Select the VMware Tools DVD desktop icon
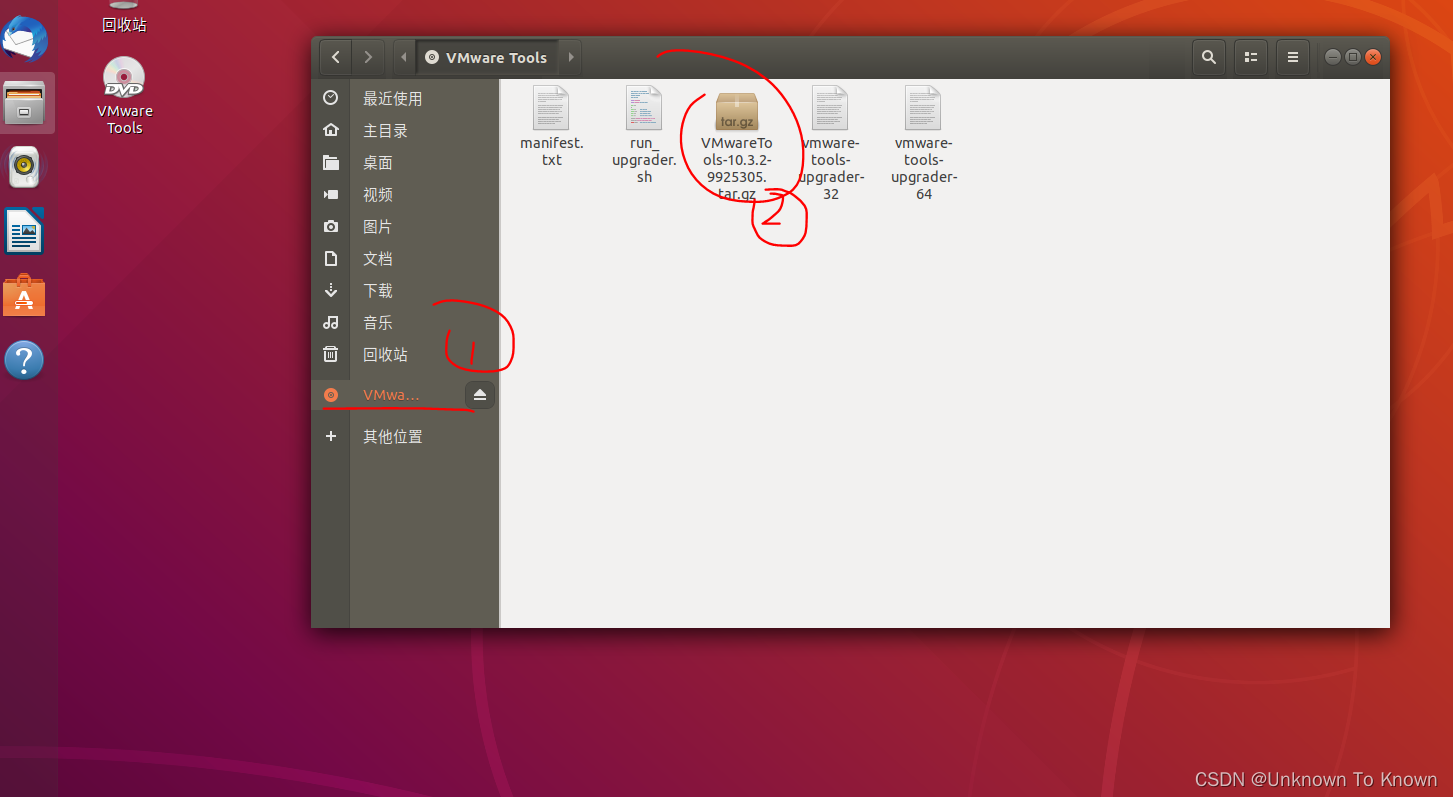The width and height of the screenshot is (1453, 797). 125,78
